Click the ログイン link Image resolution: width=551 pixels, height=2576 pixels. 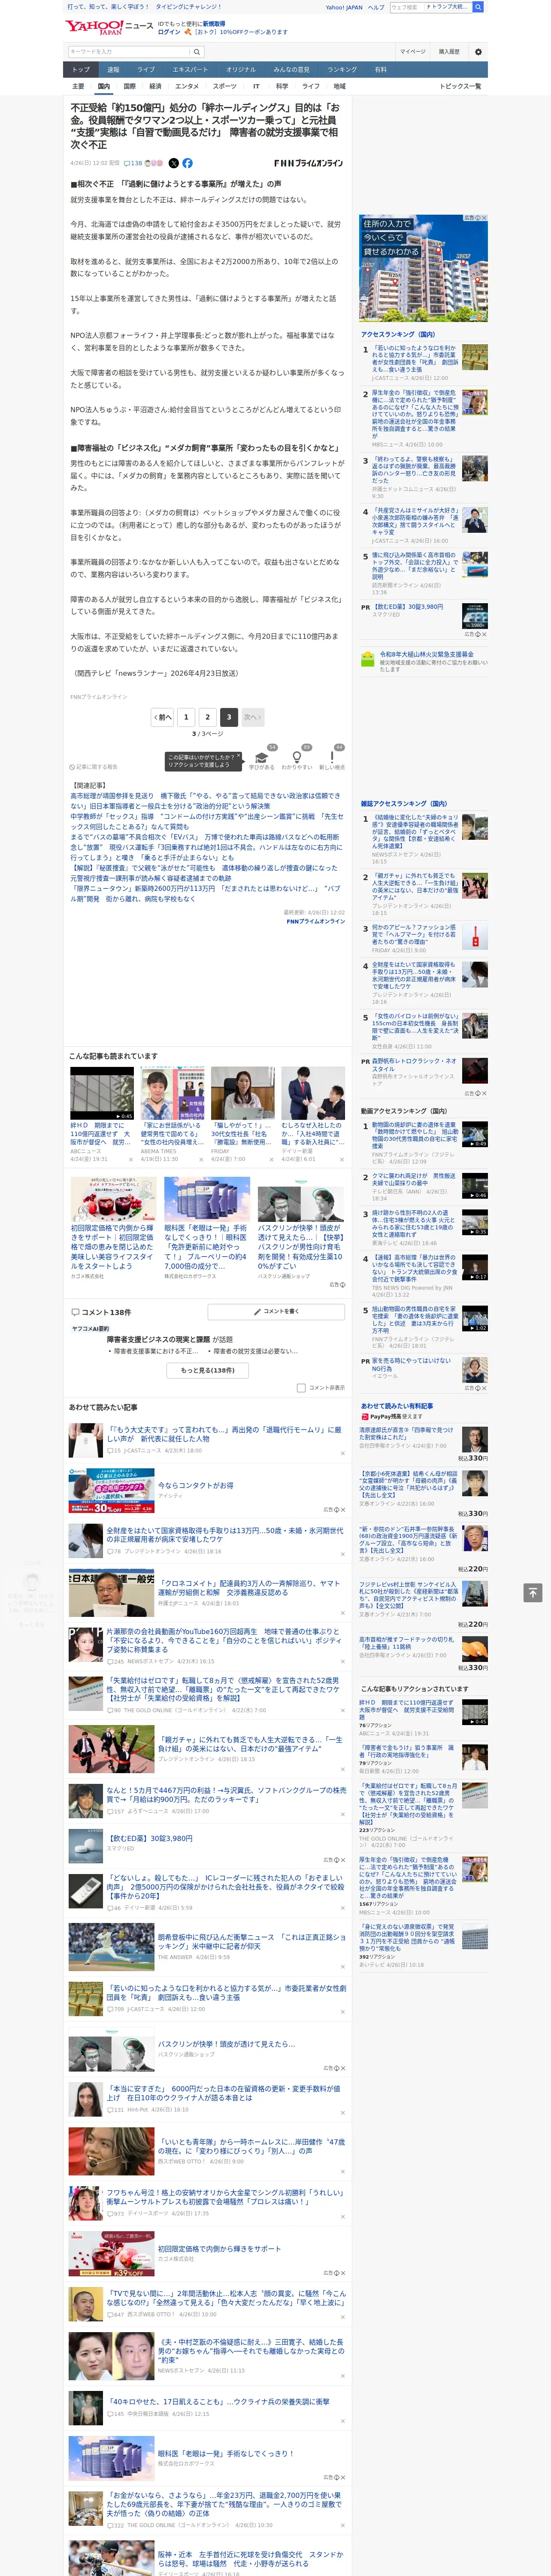point(169,32)
